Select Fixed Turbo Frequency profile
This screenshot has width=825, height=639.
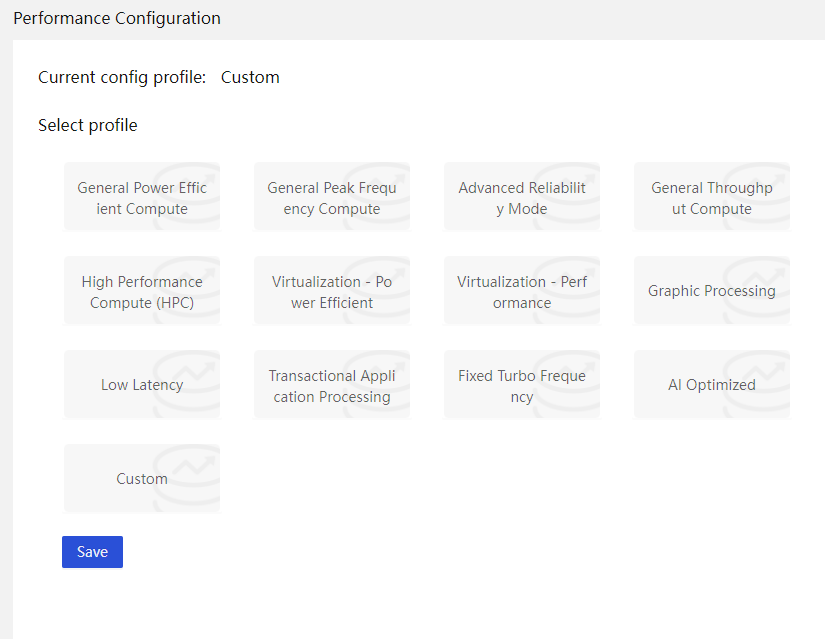pos(522,384)
